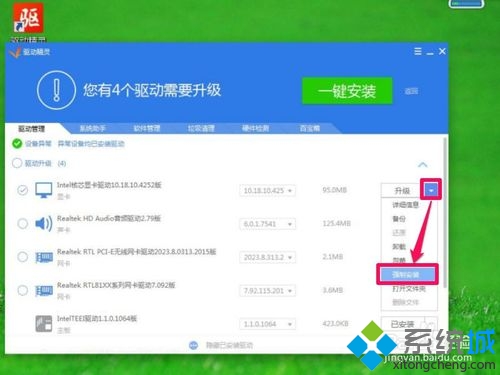Click the 125.4MB size value

coord(336,223)
